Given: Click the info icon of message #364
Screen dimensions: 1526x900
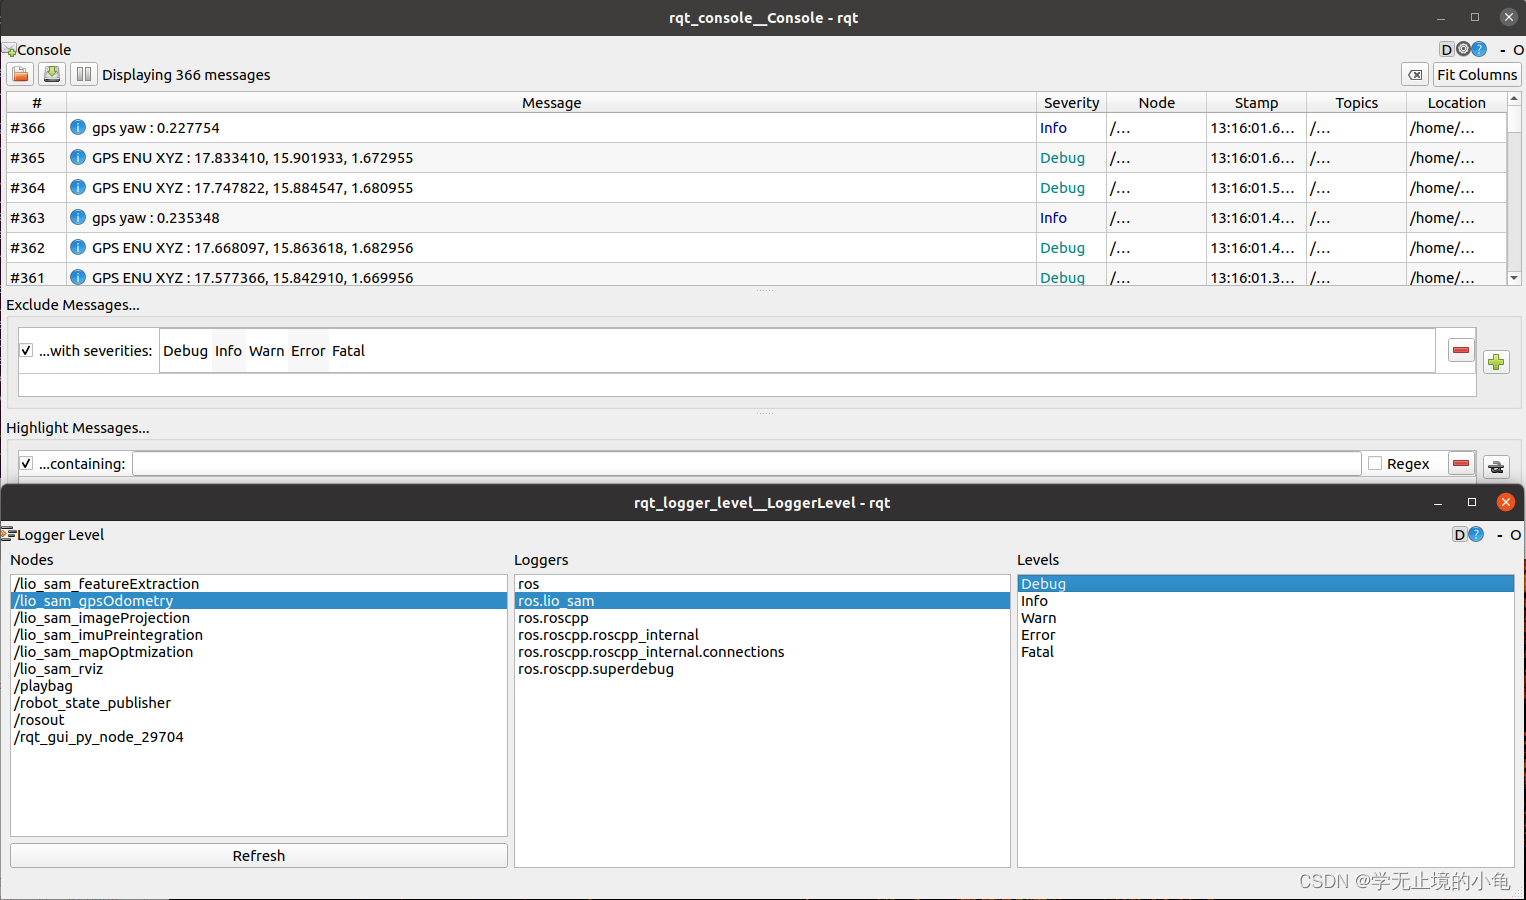Looking at the screenshot, I should point(78,187).
